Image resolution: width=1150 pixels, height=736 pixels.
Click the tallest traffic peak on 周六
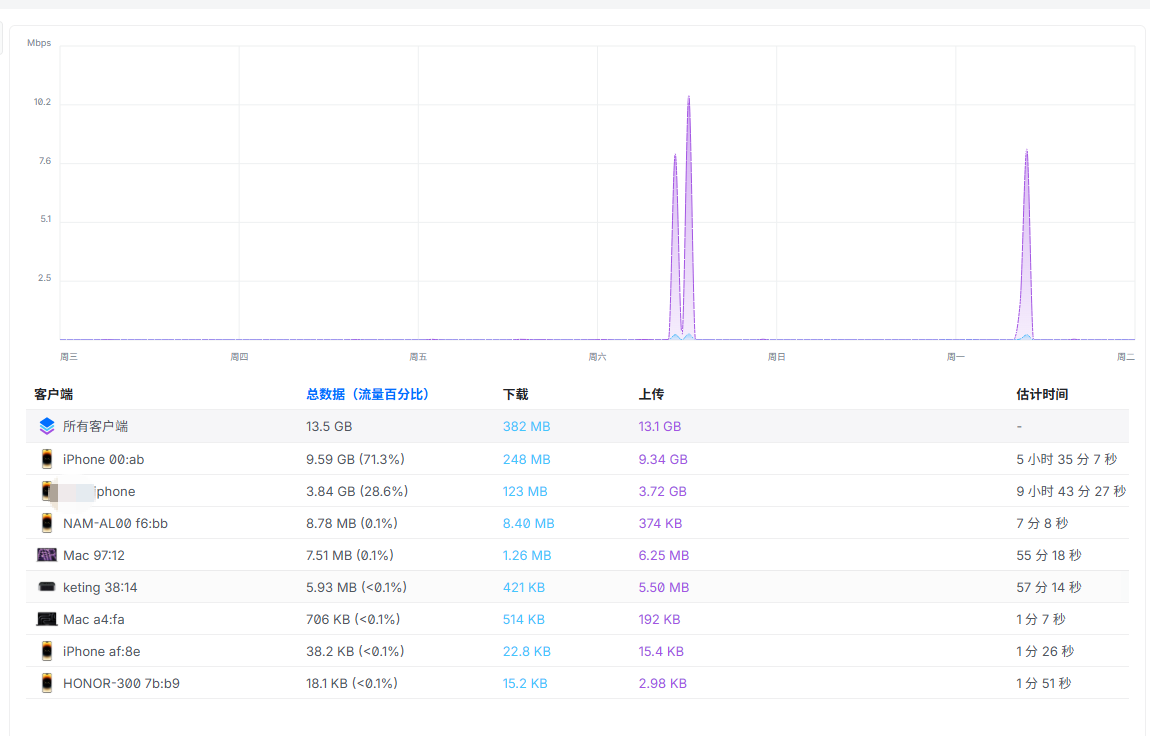(x=689, y=100)
